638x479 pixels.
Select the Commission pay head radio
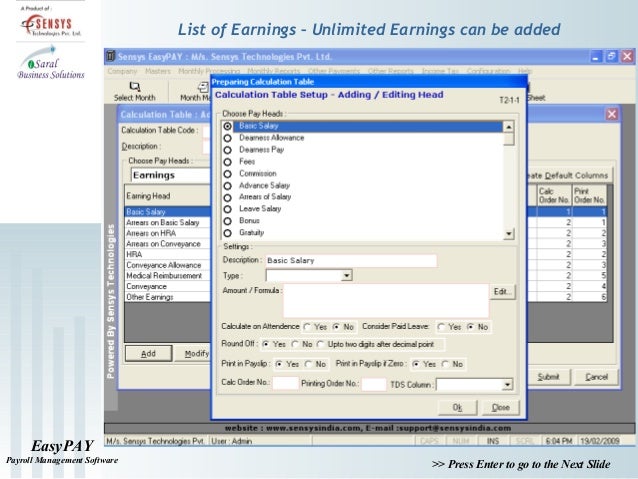pos(227,174)
